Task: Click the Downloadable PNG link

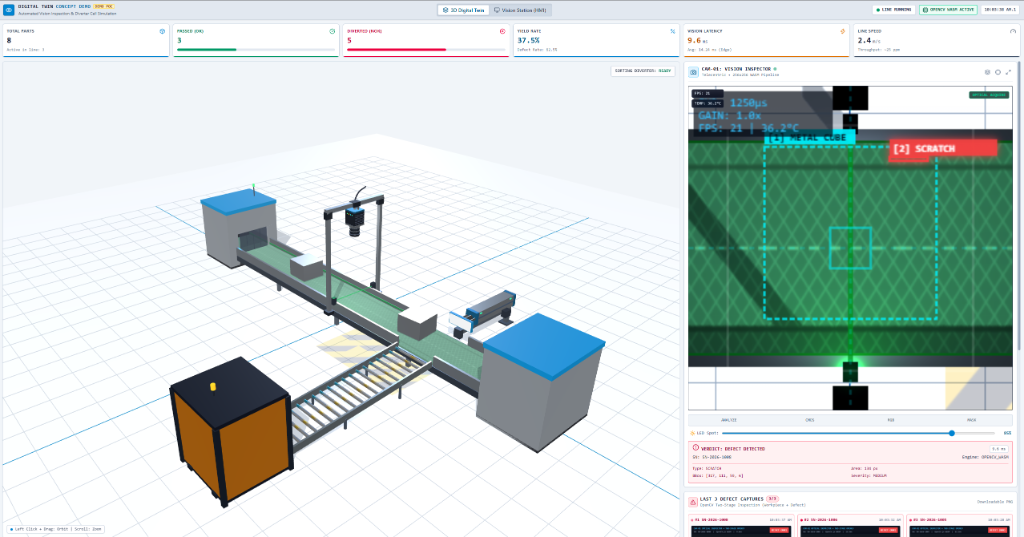Action: point(995,502)
